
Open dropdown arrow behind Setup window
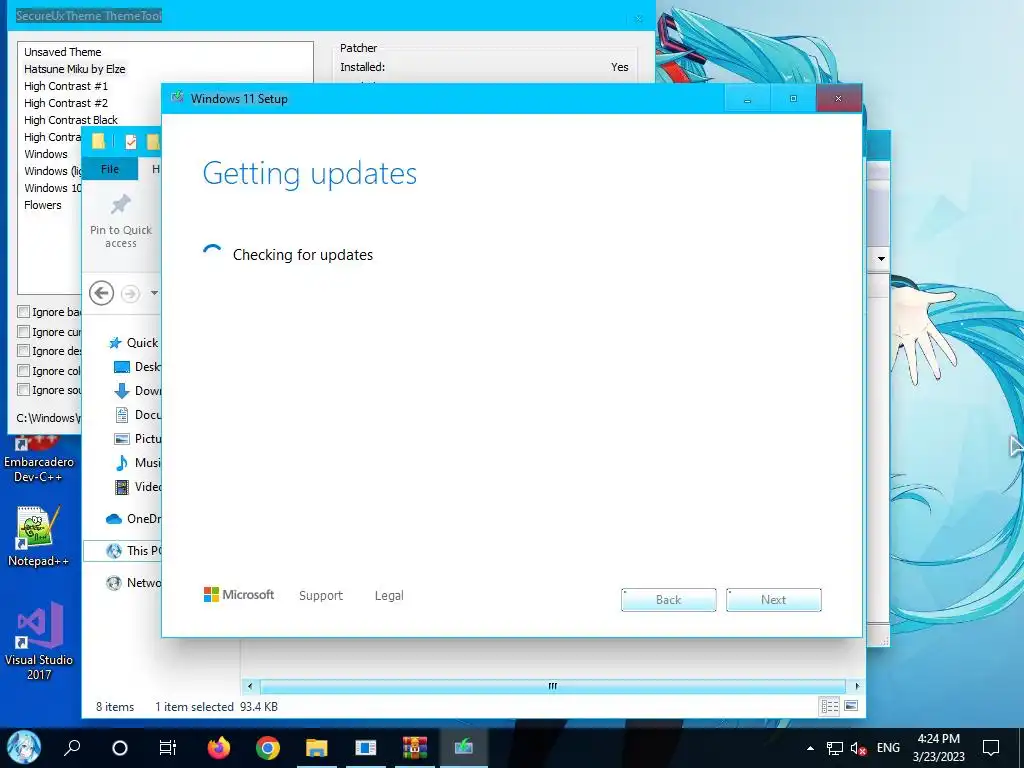(881, 259)
